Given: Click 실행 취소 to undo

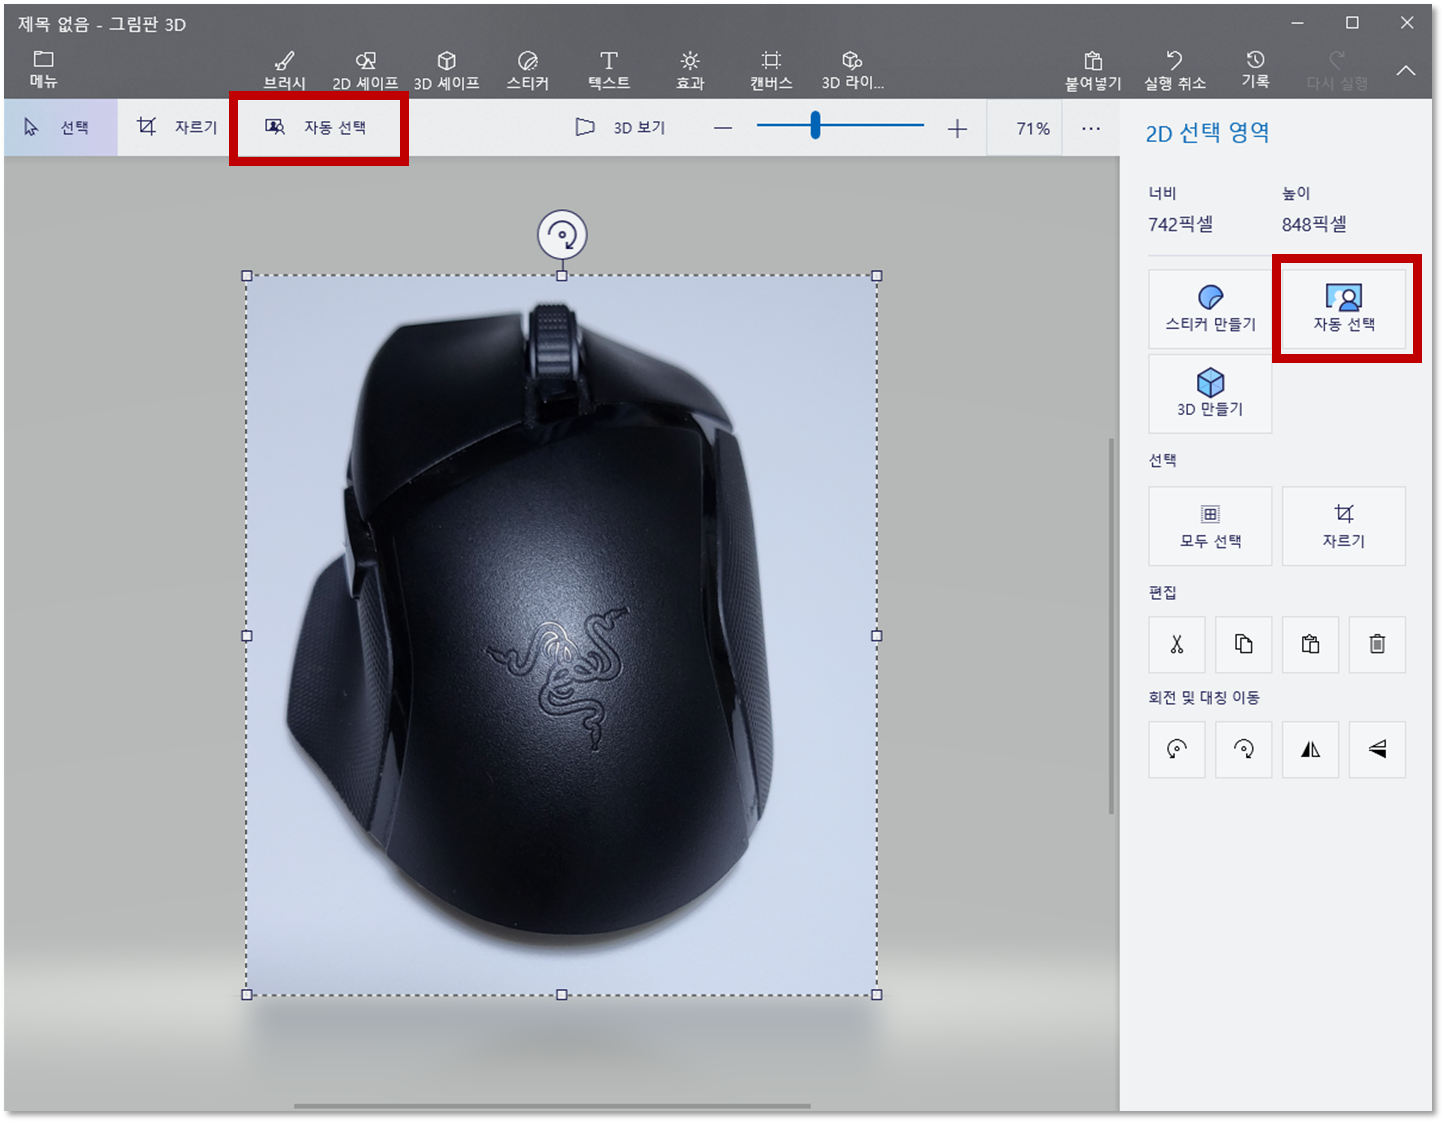Looking at the screenshot, I should point(1175,70).
